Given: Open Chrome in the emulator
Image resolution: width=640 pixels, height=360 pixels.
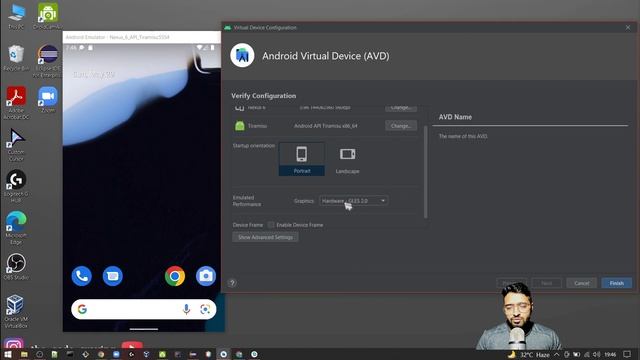Looking at the screenshot, I should pyautogui.click(x=175, y=276).
